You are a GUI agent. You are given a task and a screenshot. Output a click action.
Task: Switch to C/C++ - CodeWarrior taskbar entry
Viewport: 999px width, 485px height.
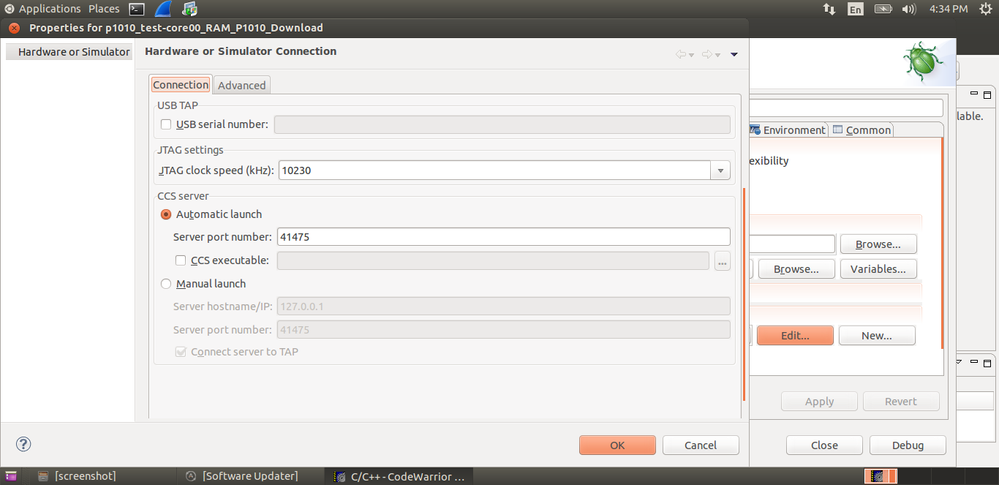pyautogui.click(x=400, y=476)
